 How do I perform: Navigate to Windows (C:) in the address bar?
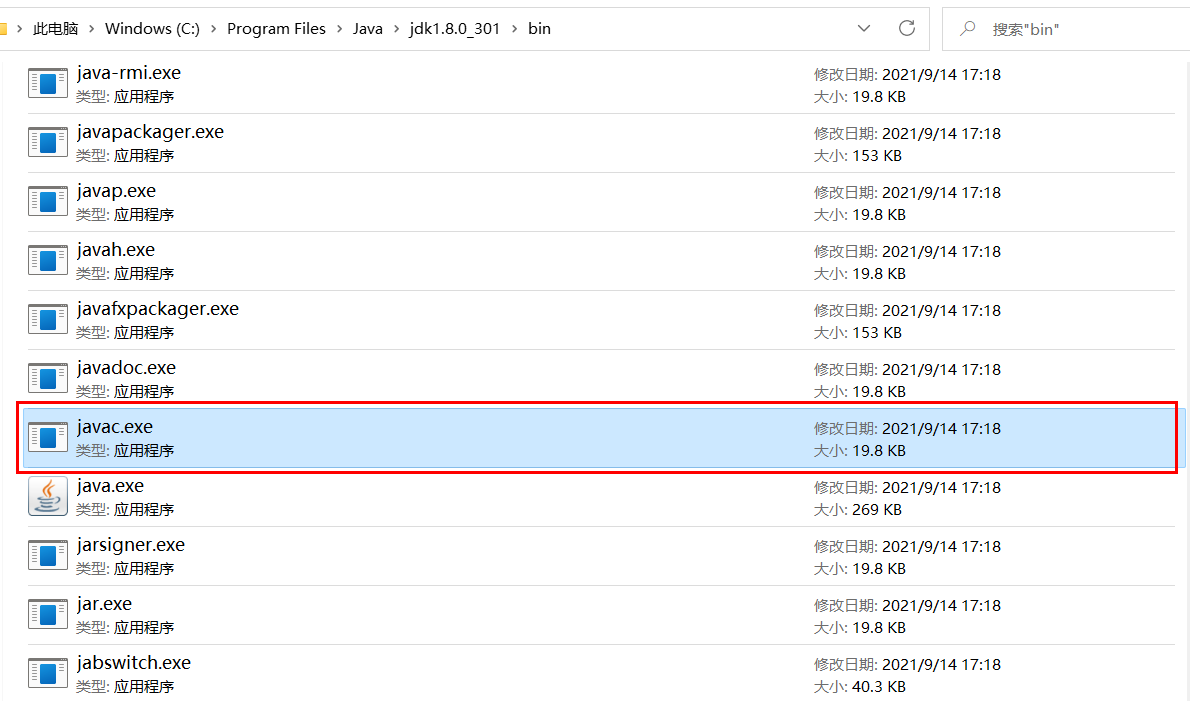[153, 29]
